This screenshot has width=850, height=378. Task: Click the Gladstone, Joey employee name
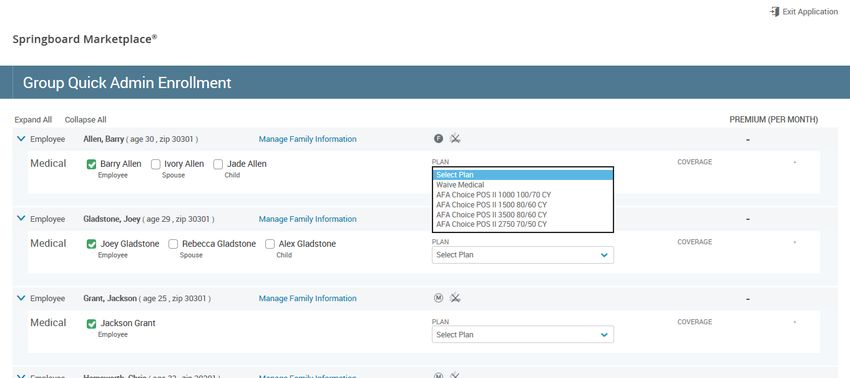[x=112, y=219]
